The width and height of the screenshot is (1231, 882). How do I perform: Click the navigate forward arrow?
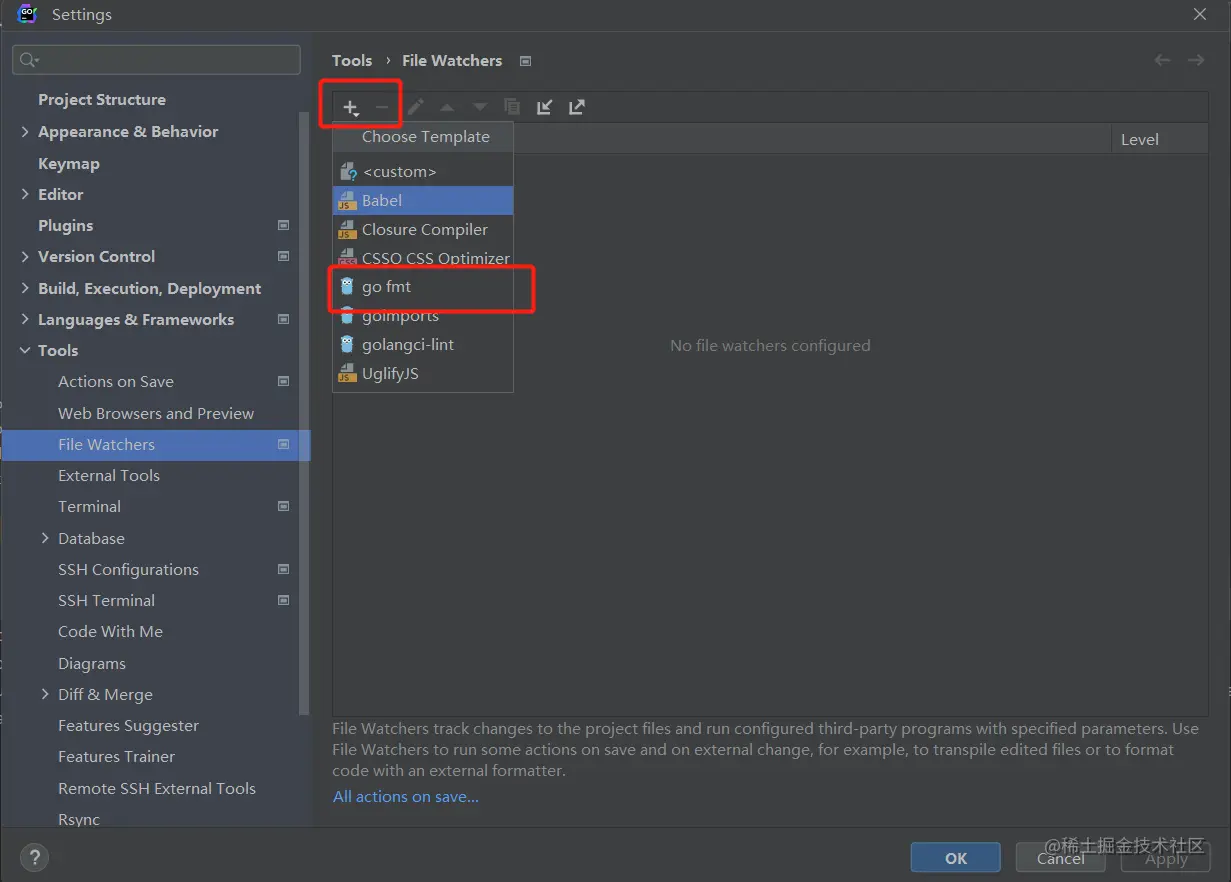tap(1196, 60)
